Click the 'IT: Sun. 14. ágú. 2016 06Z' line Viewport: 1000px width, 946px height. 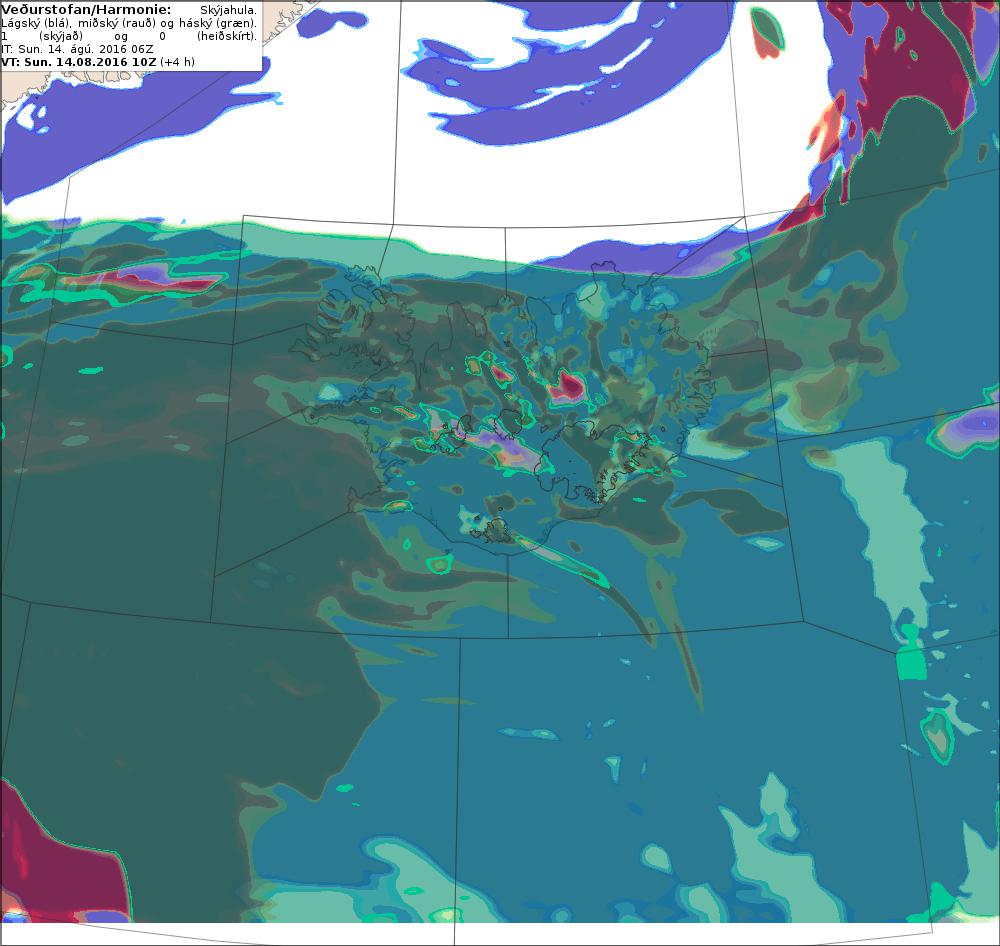click(x=77, y=49)
